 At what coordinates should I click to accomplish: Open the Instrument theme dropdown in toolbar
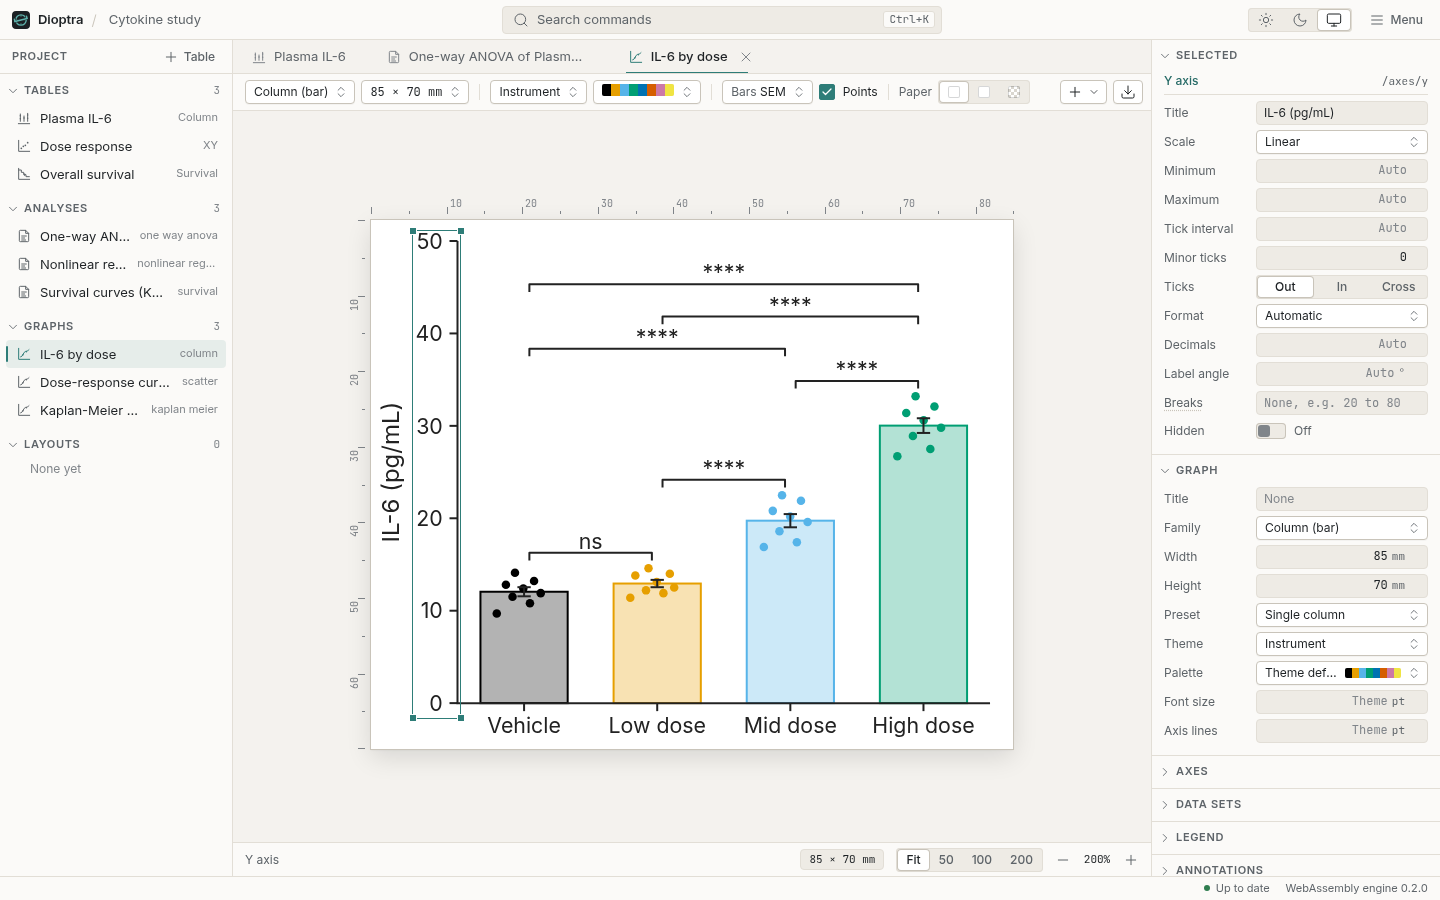pyautogui.click(x=538, y=92)
